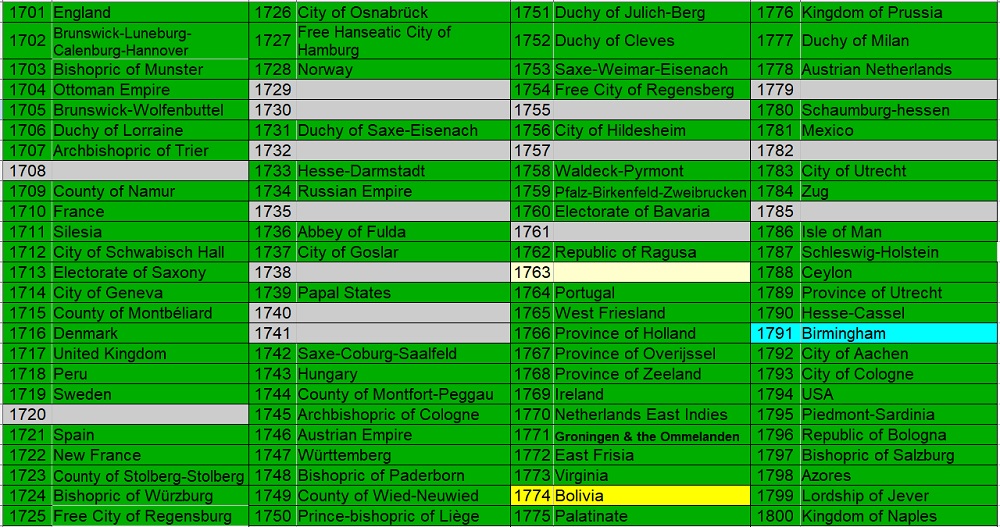
Task: Select the Electorate of Saxony cell
Action: [149, 272]
